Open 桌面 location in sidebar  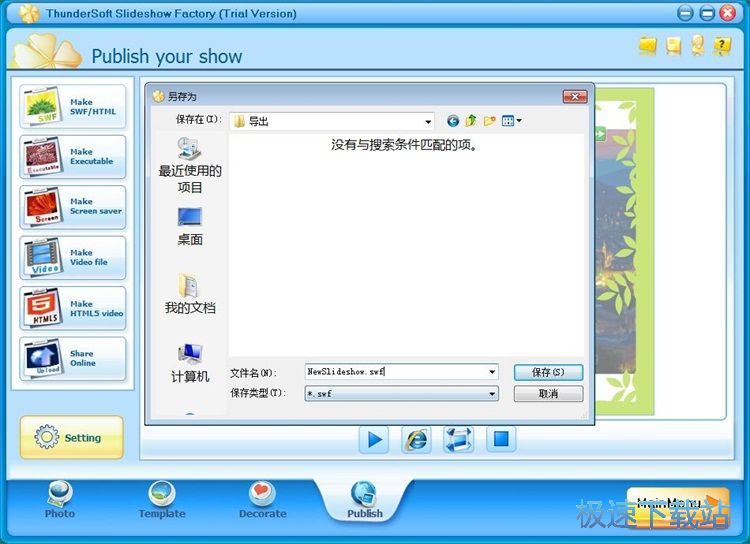190,226
